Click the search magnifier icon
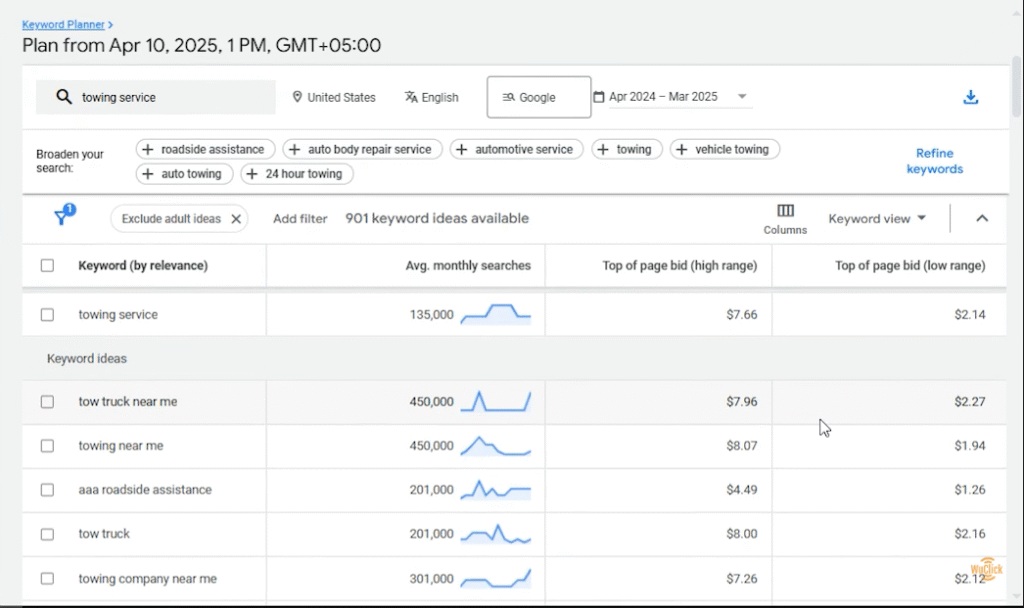Screen dimensions: 1024x608 point(63,97)
